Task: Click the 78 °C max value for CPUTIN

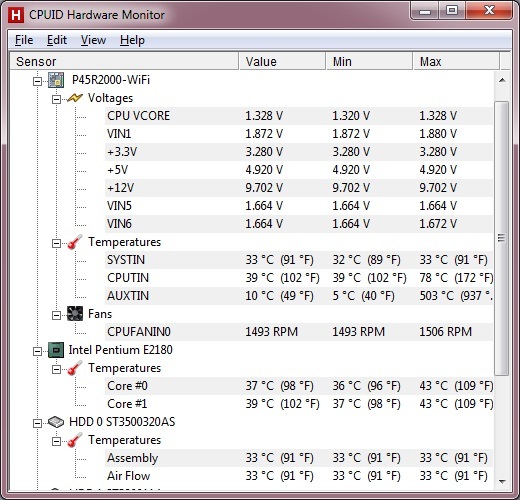Action: click(x=456, y=278)
